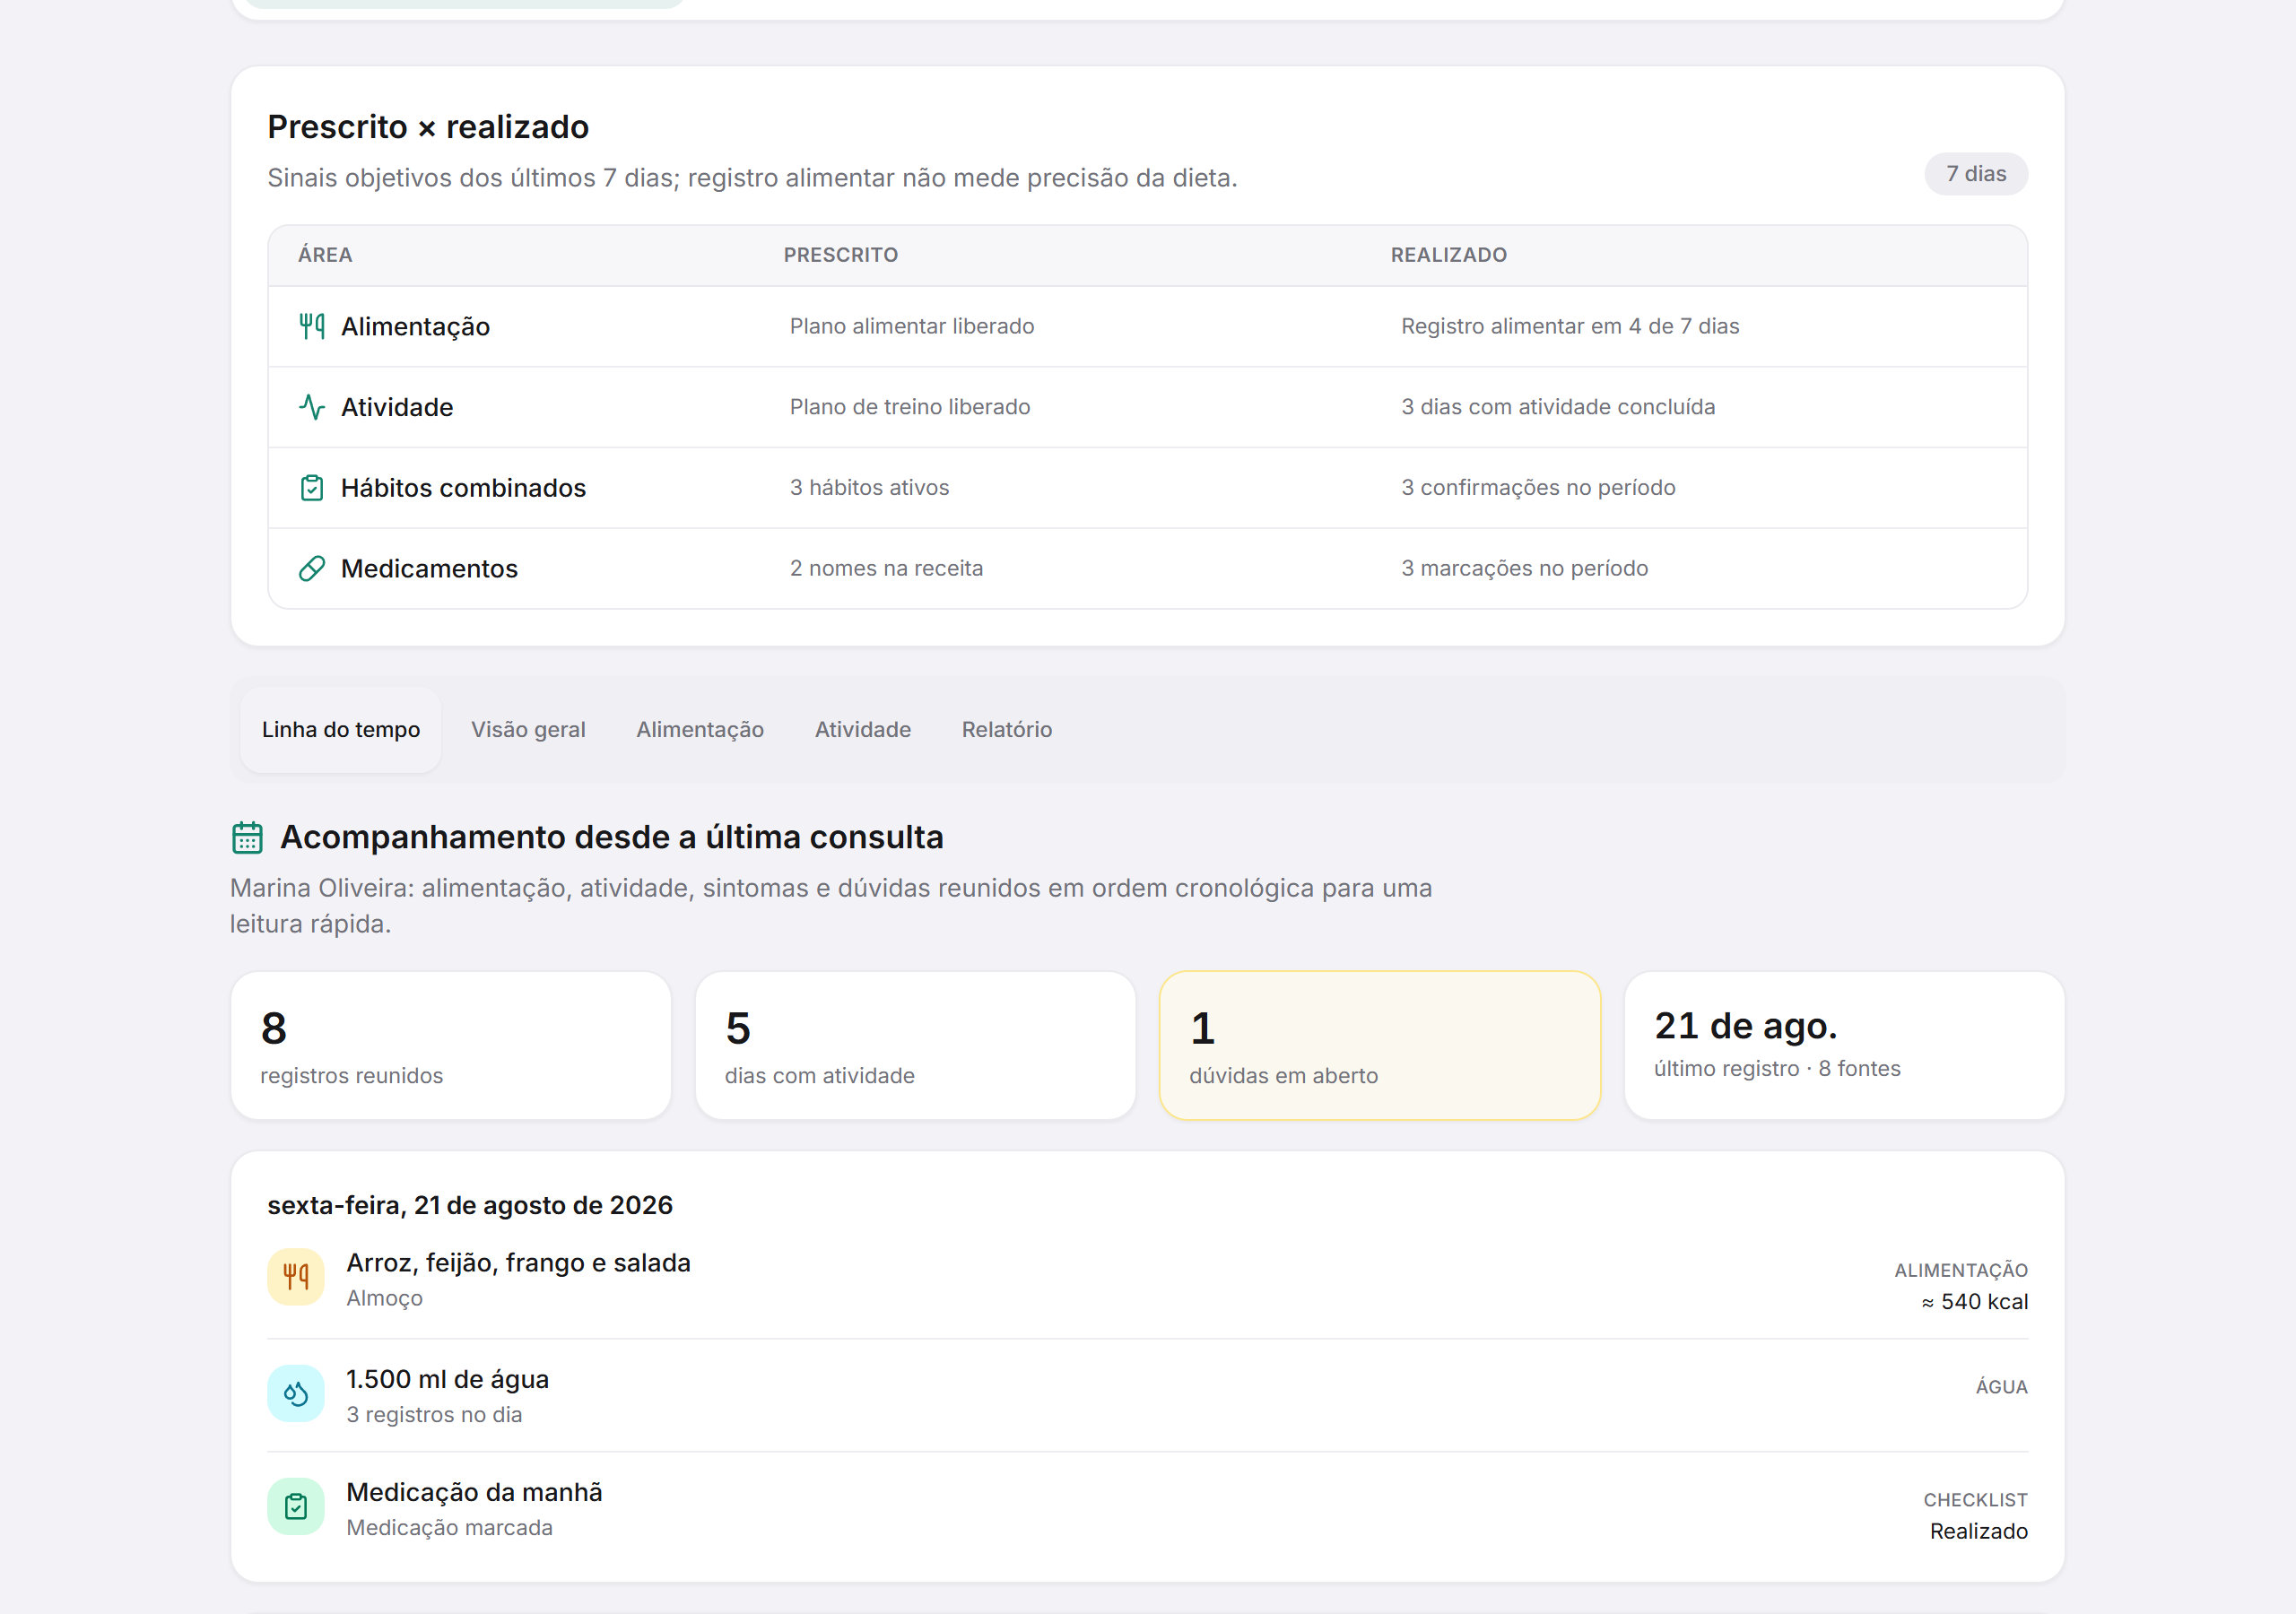This screenshot has height=1614, width=2296.
Task: Switch to the Relatório tab
Action: coord(1007,730)
